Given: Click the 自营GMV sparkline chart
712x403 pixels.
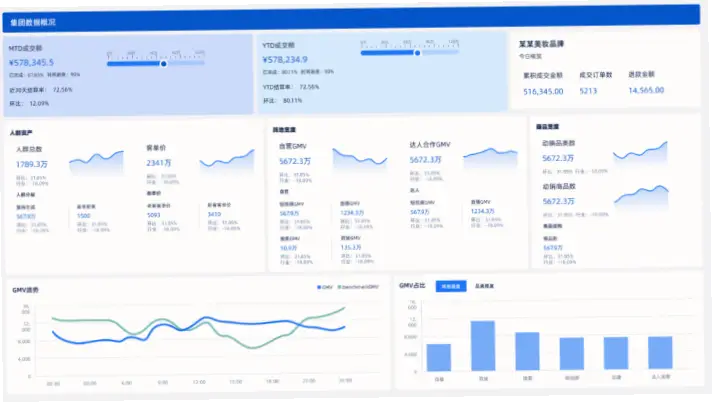Looking at the screenshot, I should tap(360, 160).
